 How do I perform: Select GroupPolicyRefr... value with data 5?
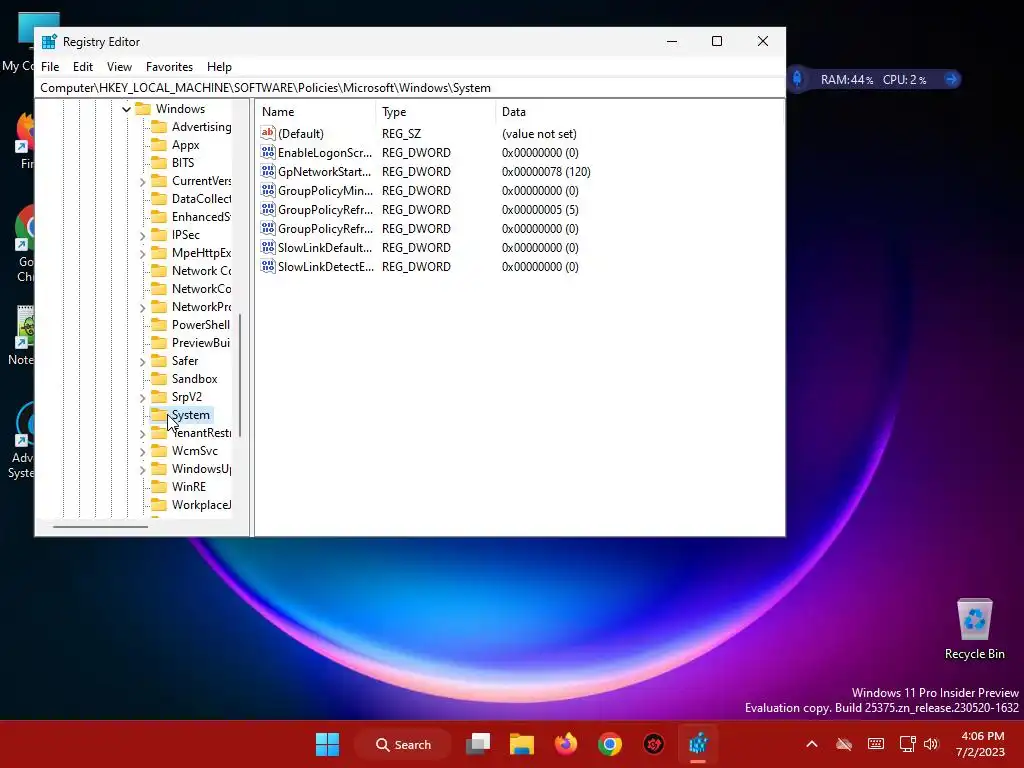pyautogui.click(x=325, y=210)
